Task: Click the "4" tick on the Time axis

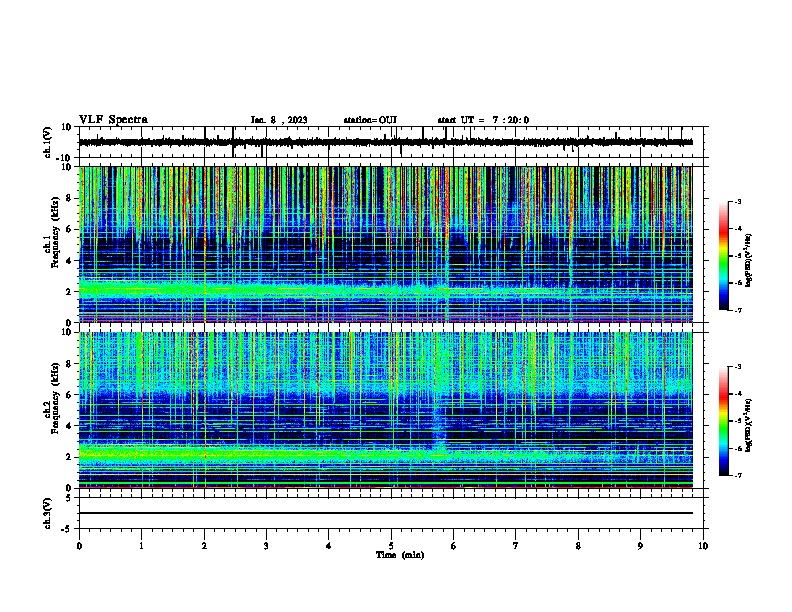Action: (x=329, y=546)
